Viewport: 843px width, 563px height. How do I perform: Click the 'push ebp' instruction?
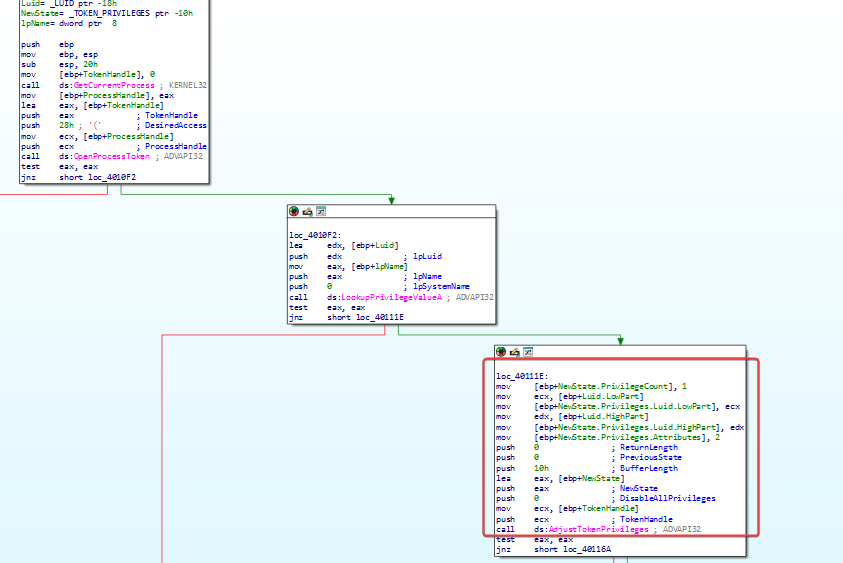point(47,44)
